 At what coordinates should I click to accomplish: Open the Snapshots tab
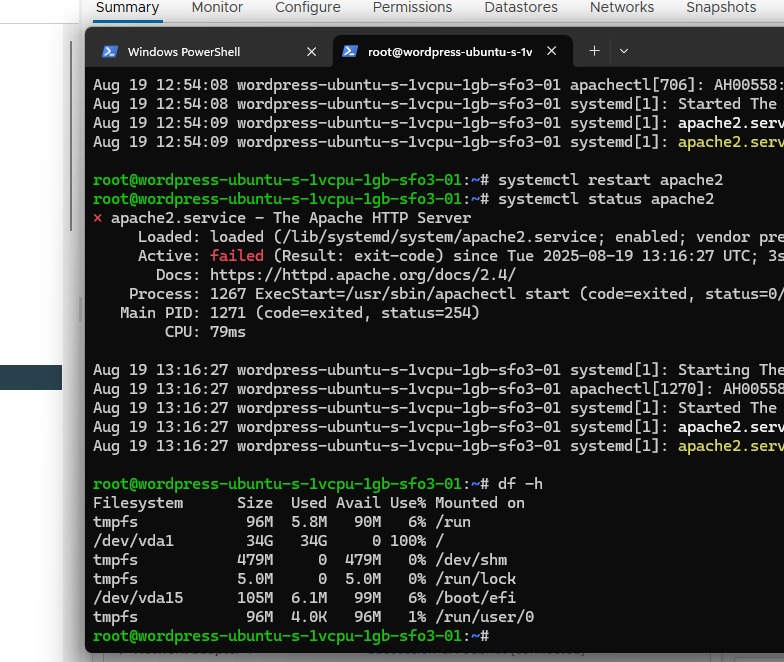coord(720,8)
